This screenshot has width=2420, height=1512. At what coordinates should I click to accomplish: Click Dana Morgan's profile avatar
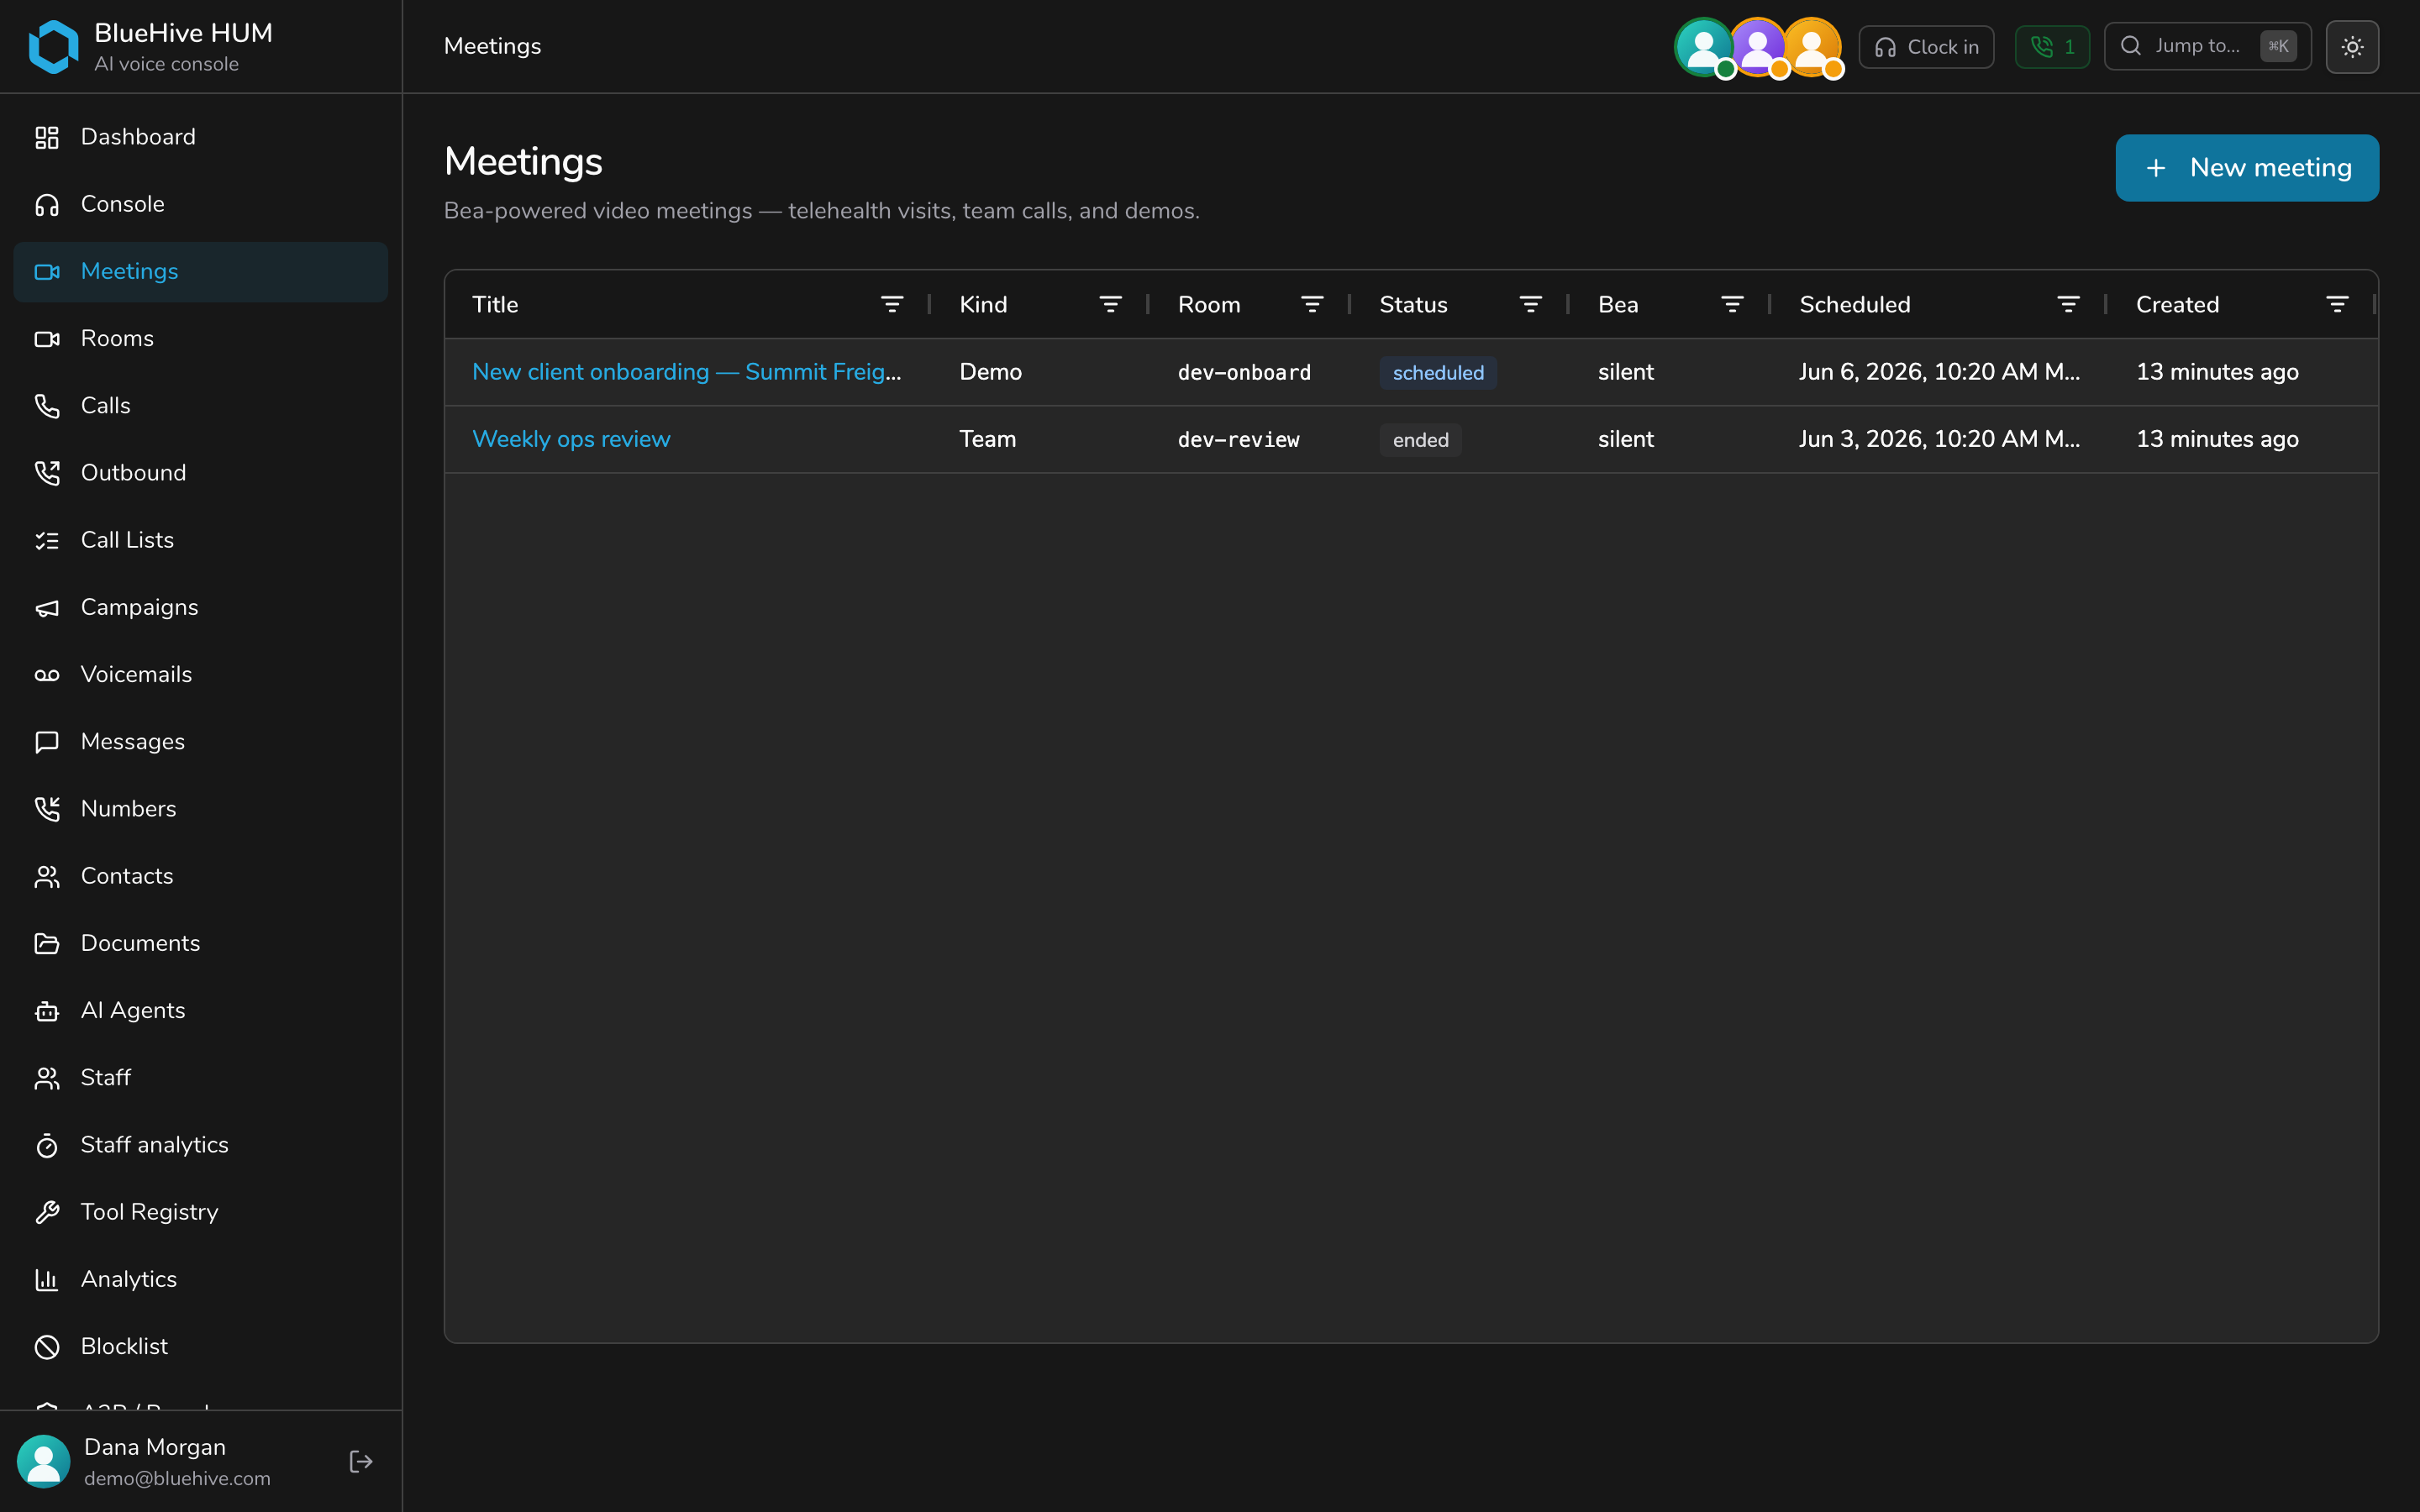pos(43,1462)
